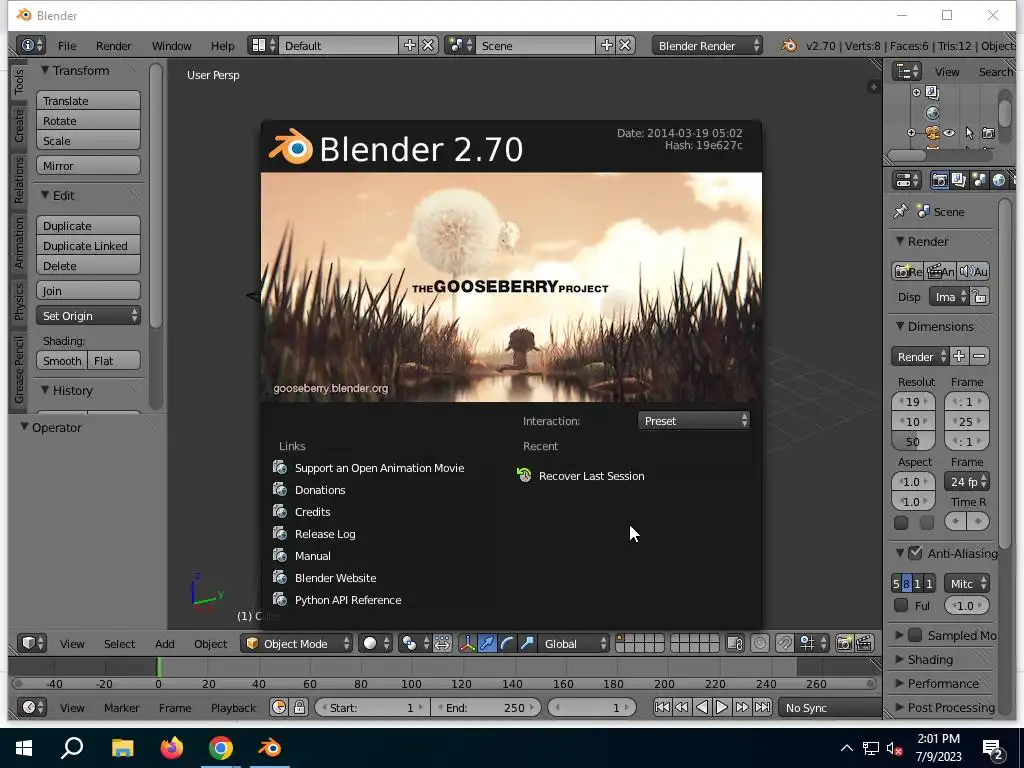Jump to previous keyframe
The height and width of the screenshot is (768, 1024).
pyautogui.click(x=681, y=707)
